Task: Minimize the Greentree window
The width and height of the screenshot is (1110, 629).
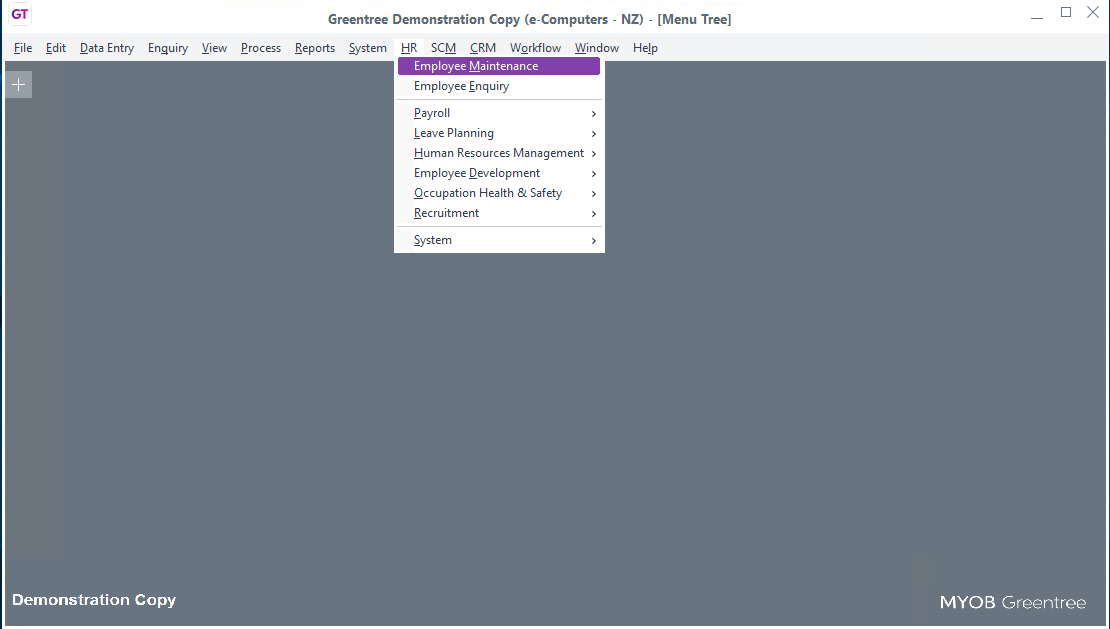Action: (1037, 14)
